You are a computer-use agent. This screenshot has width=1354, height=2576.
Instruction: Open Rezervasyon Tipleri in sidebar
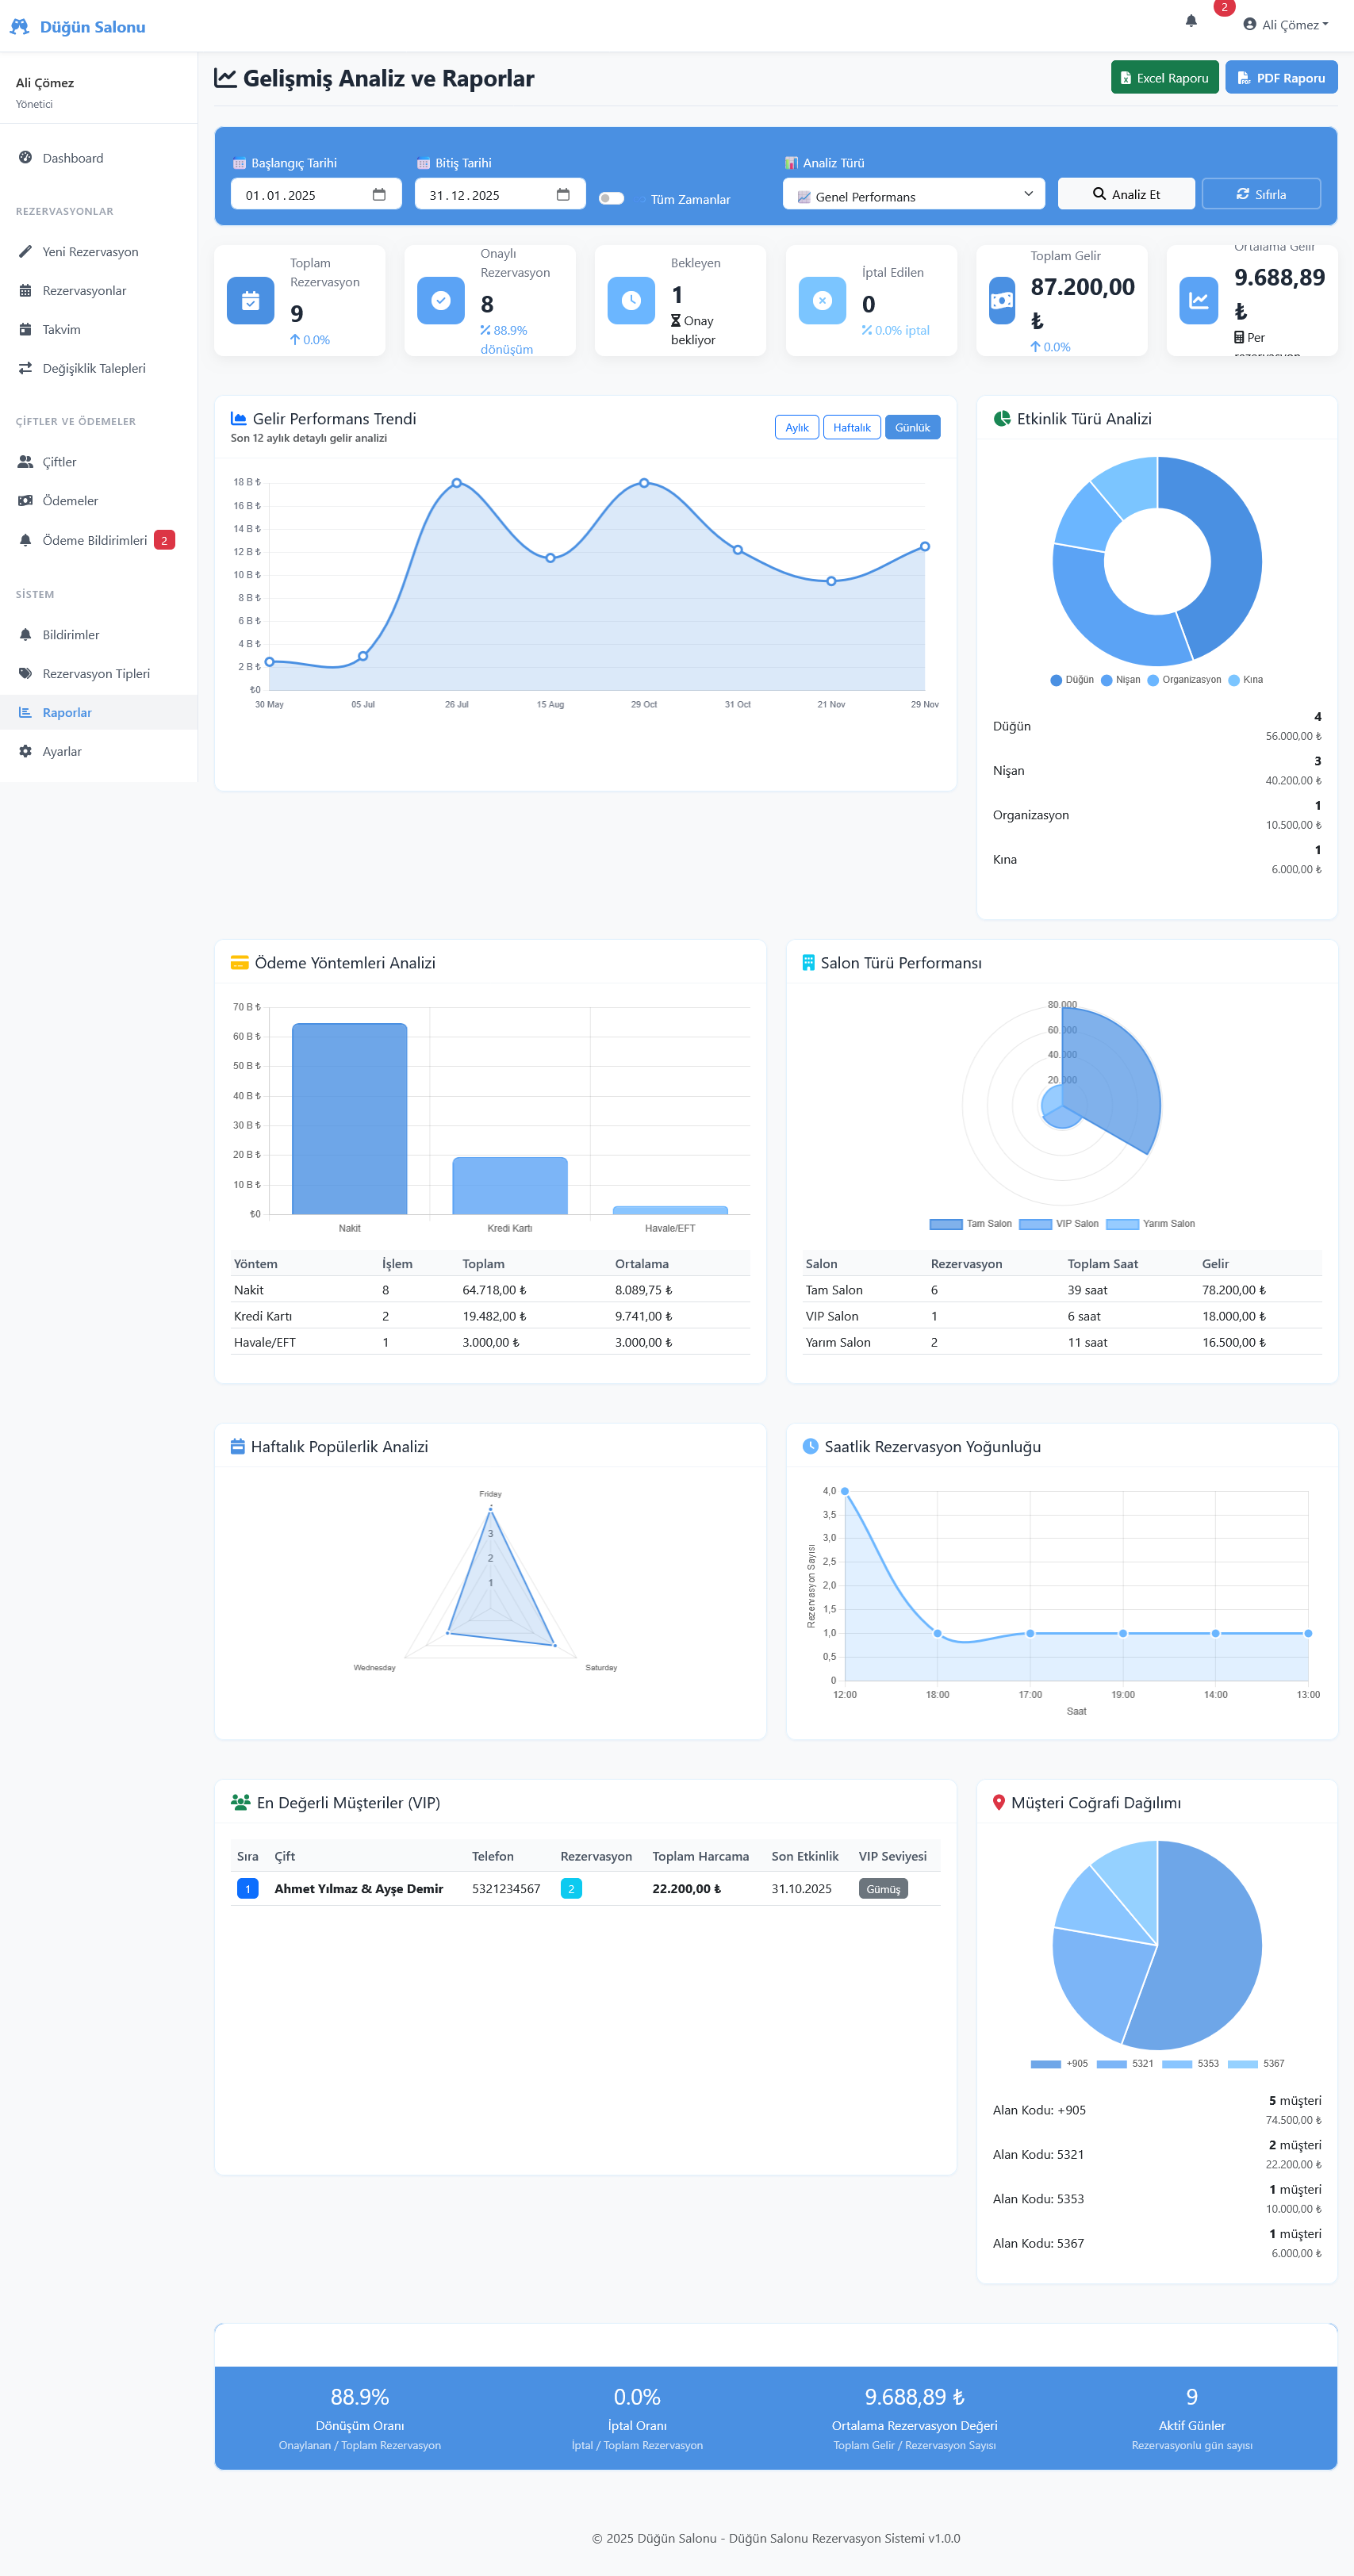click(x=96, y=674)
